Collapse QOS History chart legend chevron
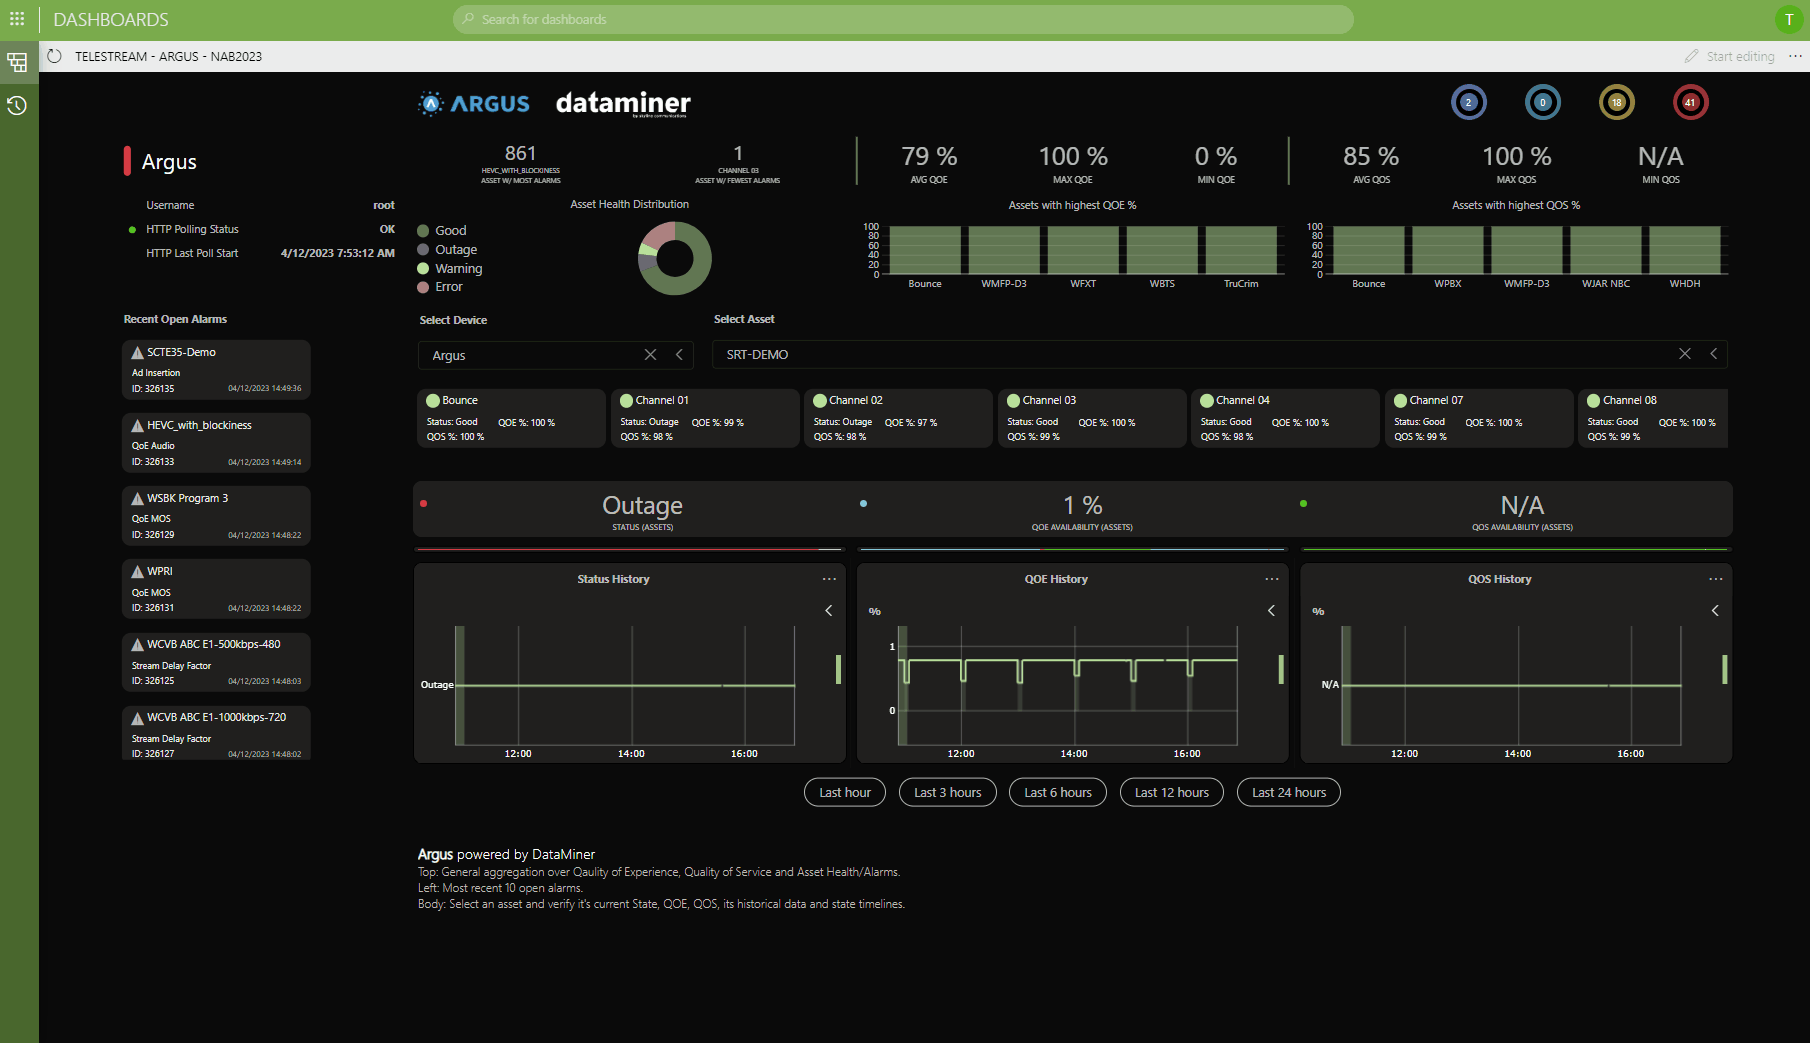The height and width of the screenshot is (1043, 1810). pyautogui.click(x=1715, y=610)
